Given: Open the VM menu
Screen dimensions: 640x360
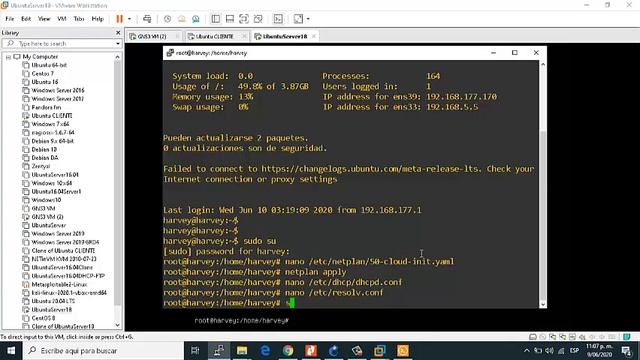Looking at the screenshot, I should (62, 19).
